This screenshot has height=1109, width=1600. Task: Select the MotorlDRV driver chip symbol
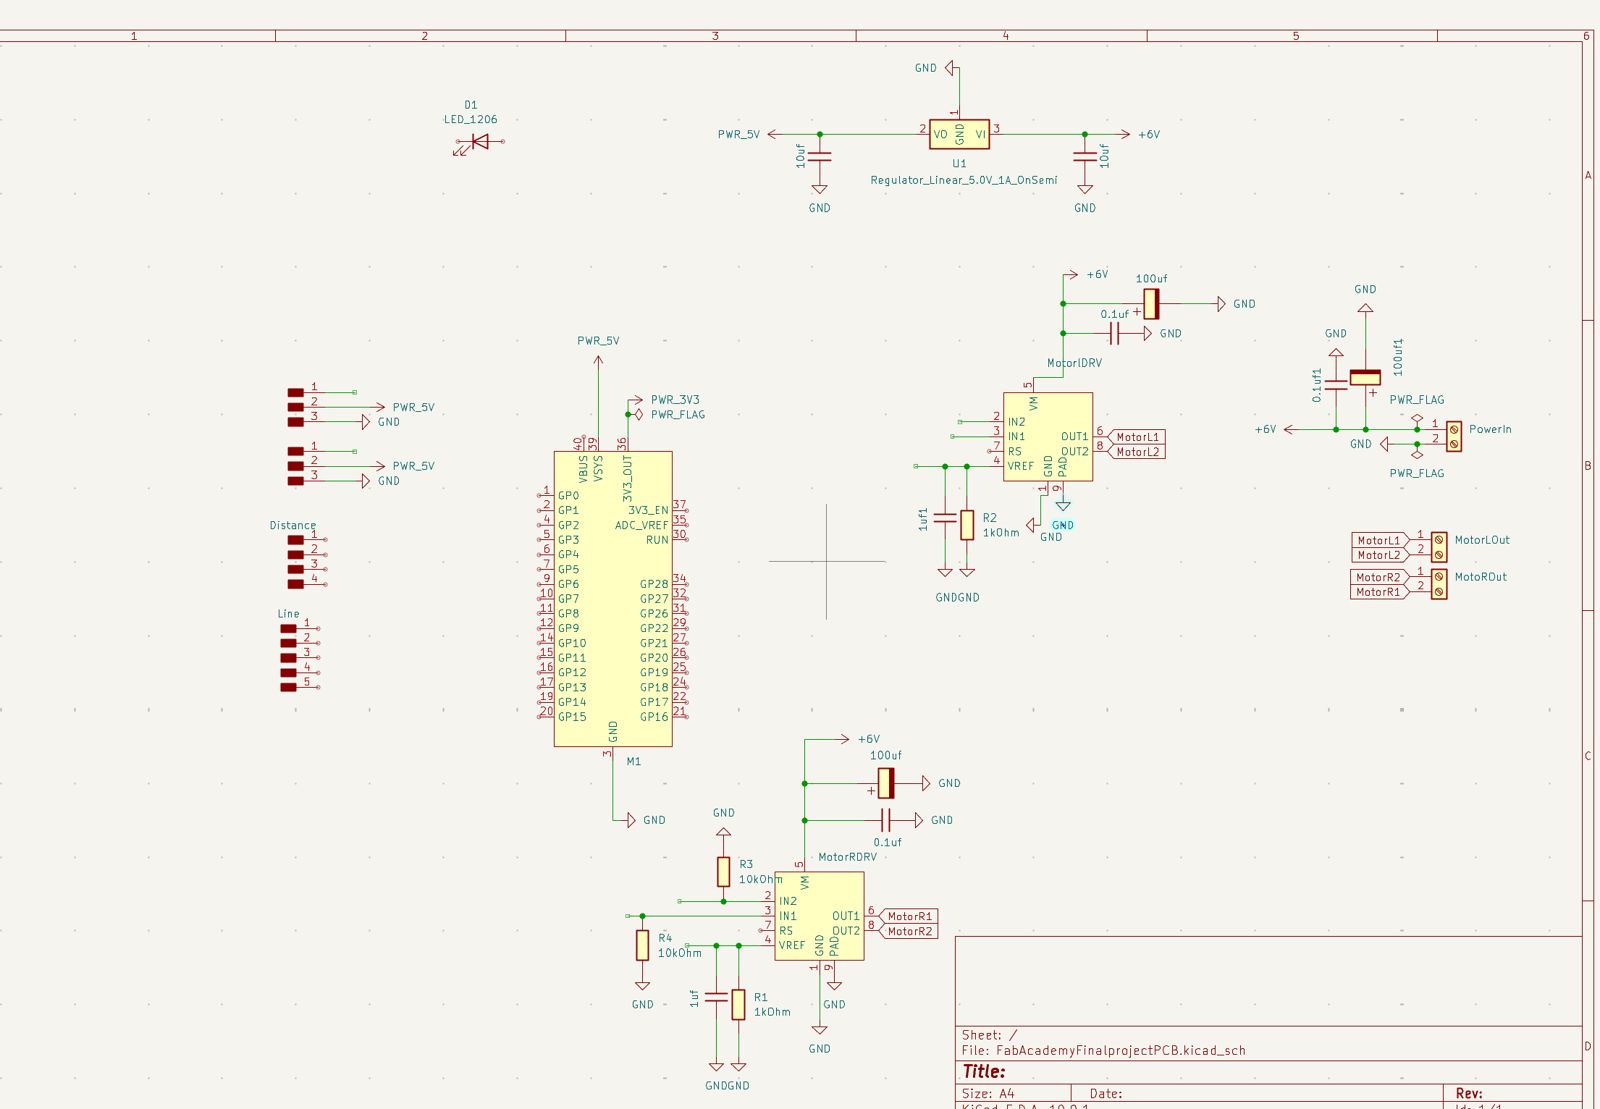pyautogui.click(x=1048, y=436)
